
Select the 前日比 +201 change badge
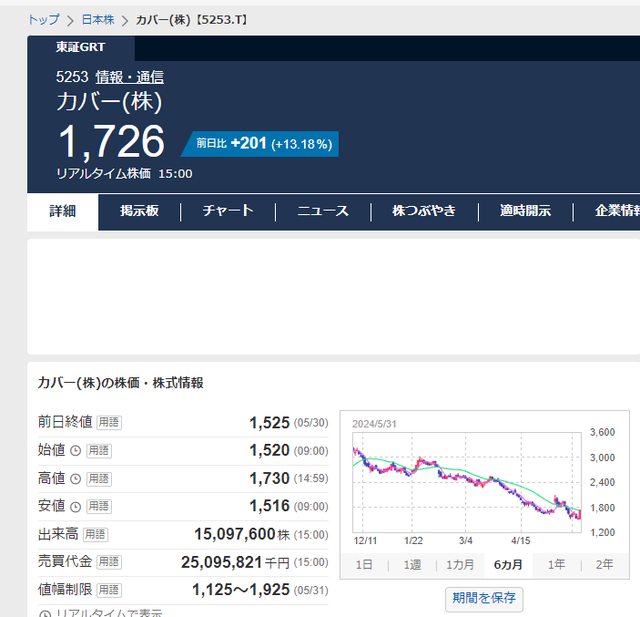click(260, 144)
